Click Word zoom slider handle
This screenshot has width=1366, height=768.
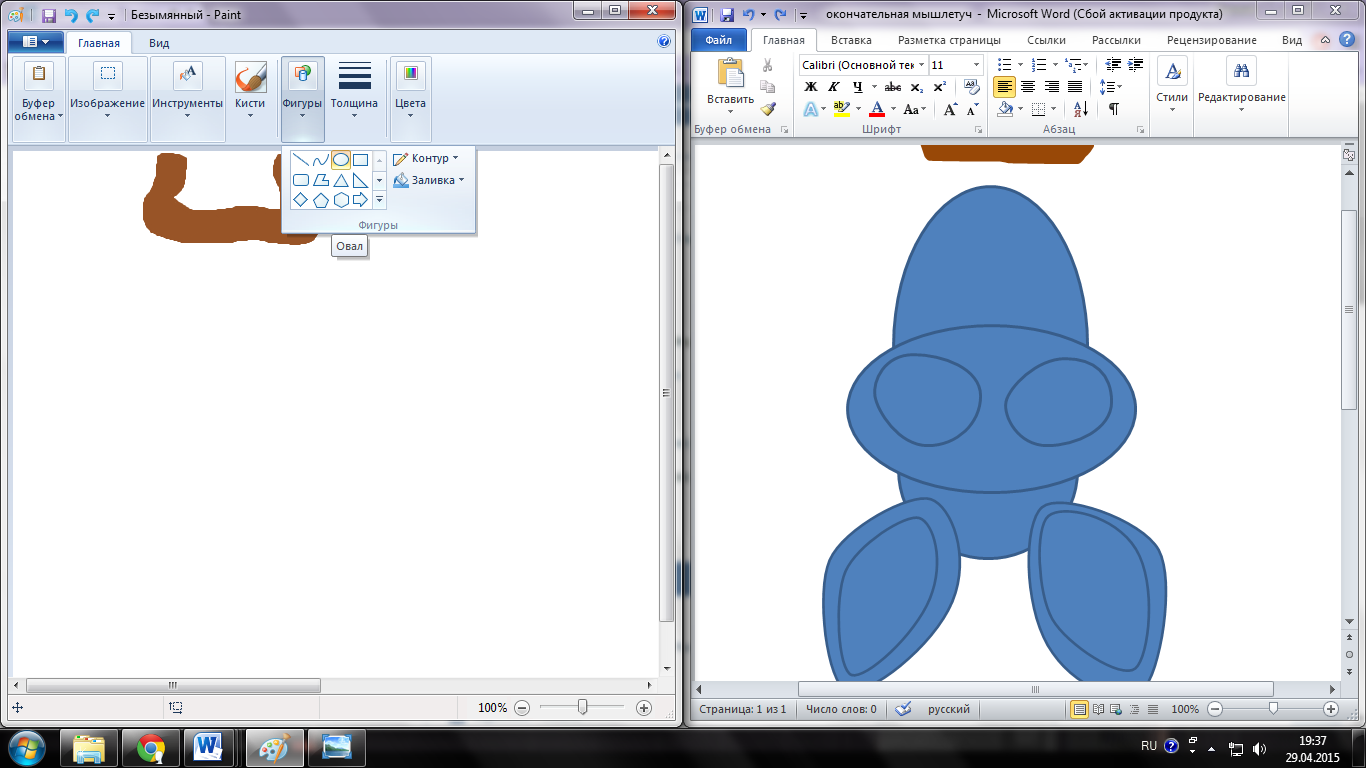1273,708
